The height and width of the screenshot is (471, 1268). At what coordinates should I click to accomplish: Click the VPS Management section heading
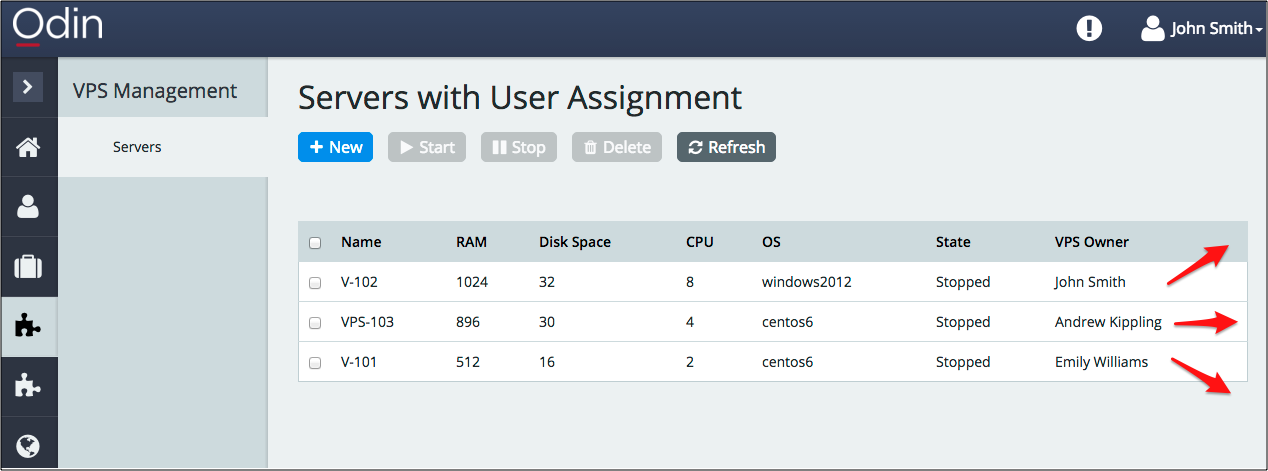[155, 91]
